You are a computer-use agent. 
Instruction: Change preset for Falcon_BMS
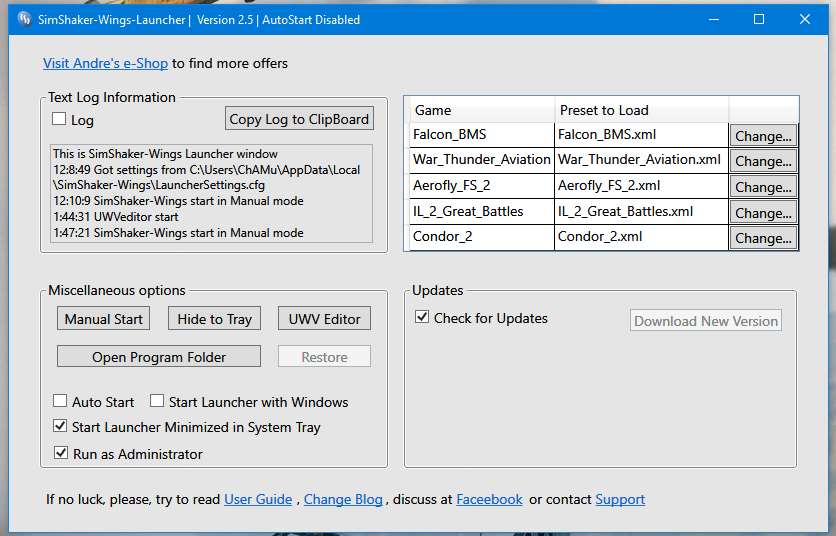tap(763, 136)
